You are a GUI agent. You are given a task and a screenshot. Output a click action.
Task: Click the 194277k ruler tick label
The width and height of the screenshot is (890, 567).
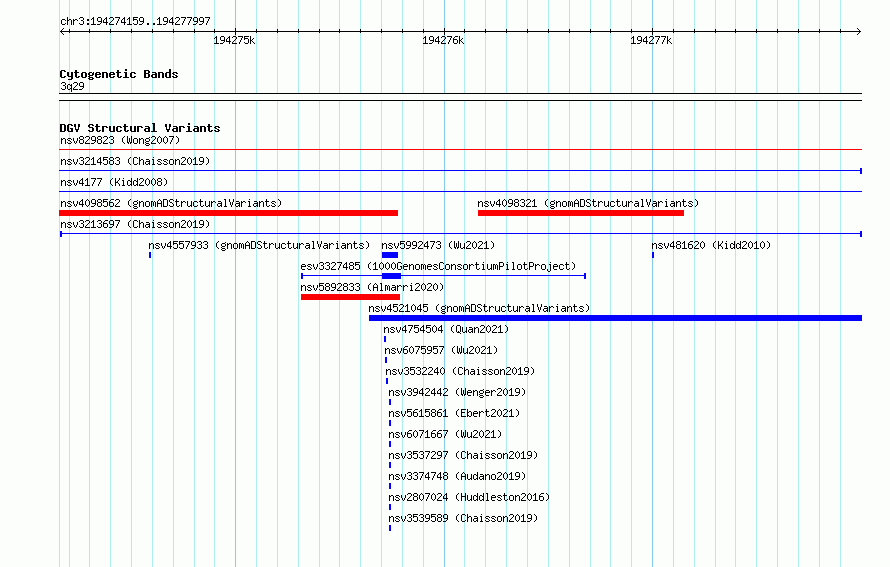[651, 40]
